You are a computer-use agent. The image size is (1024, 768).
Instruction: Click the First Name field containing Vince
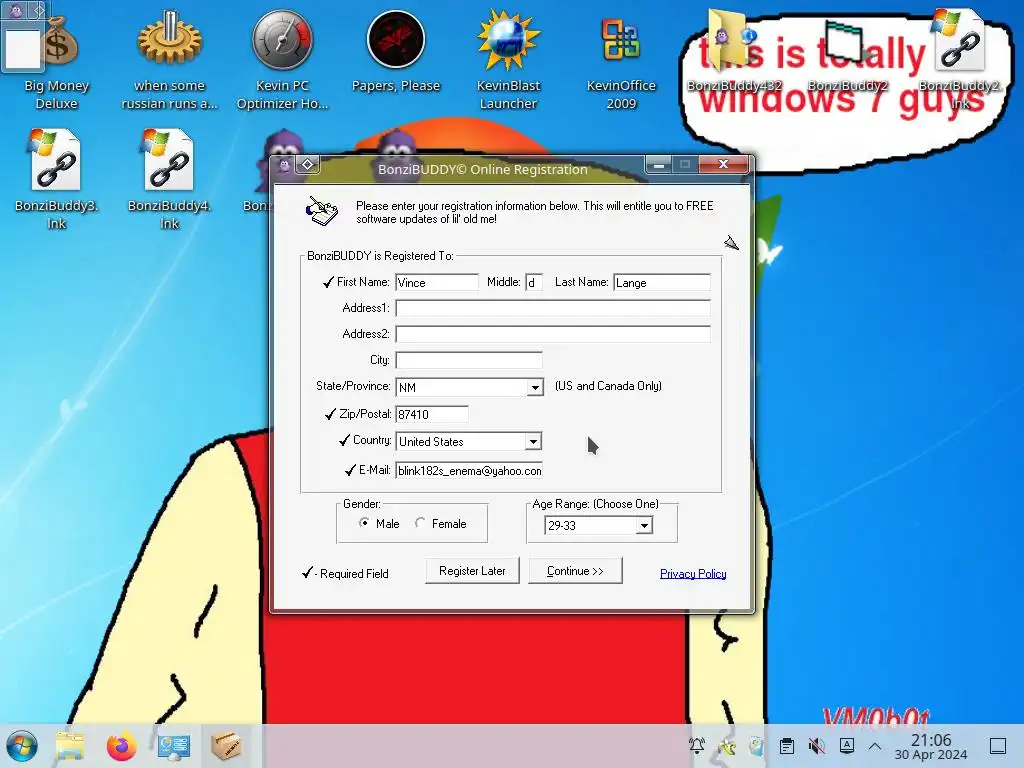click(x=437, y=282)
